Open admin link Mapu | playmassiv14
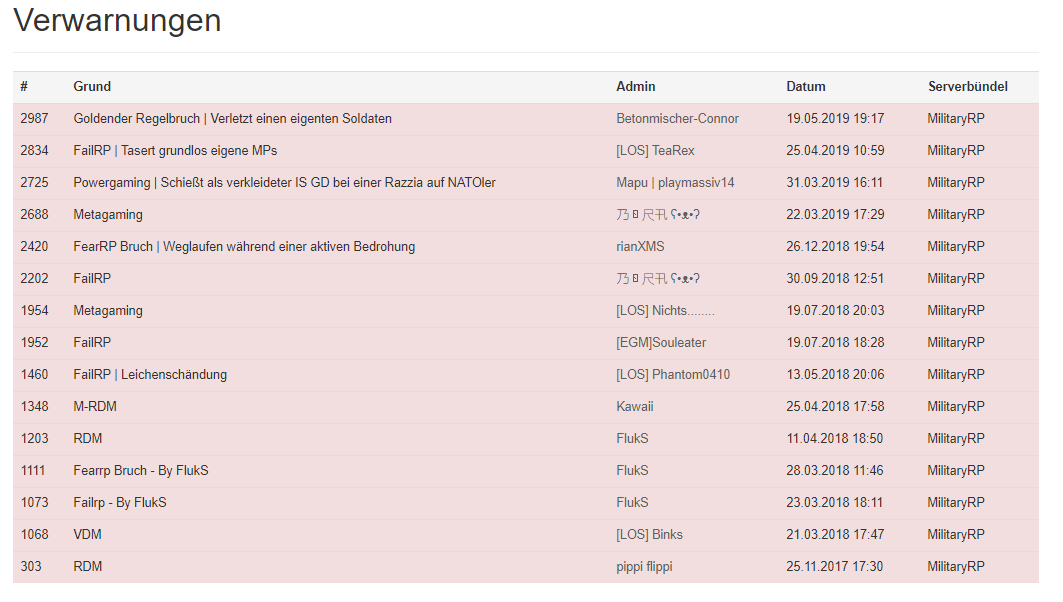The image size is (1063, 602). (x=675, y=182)
